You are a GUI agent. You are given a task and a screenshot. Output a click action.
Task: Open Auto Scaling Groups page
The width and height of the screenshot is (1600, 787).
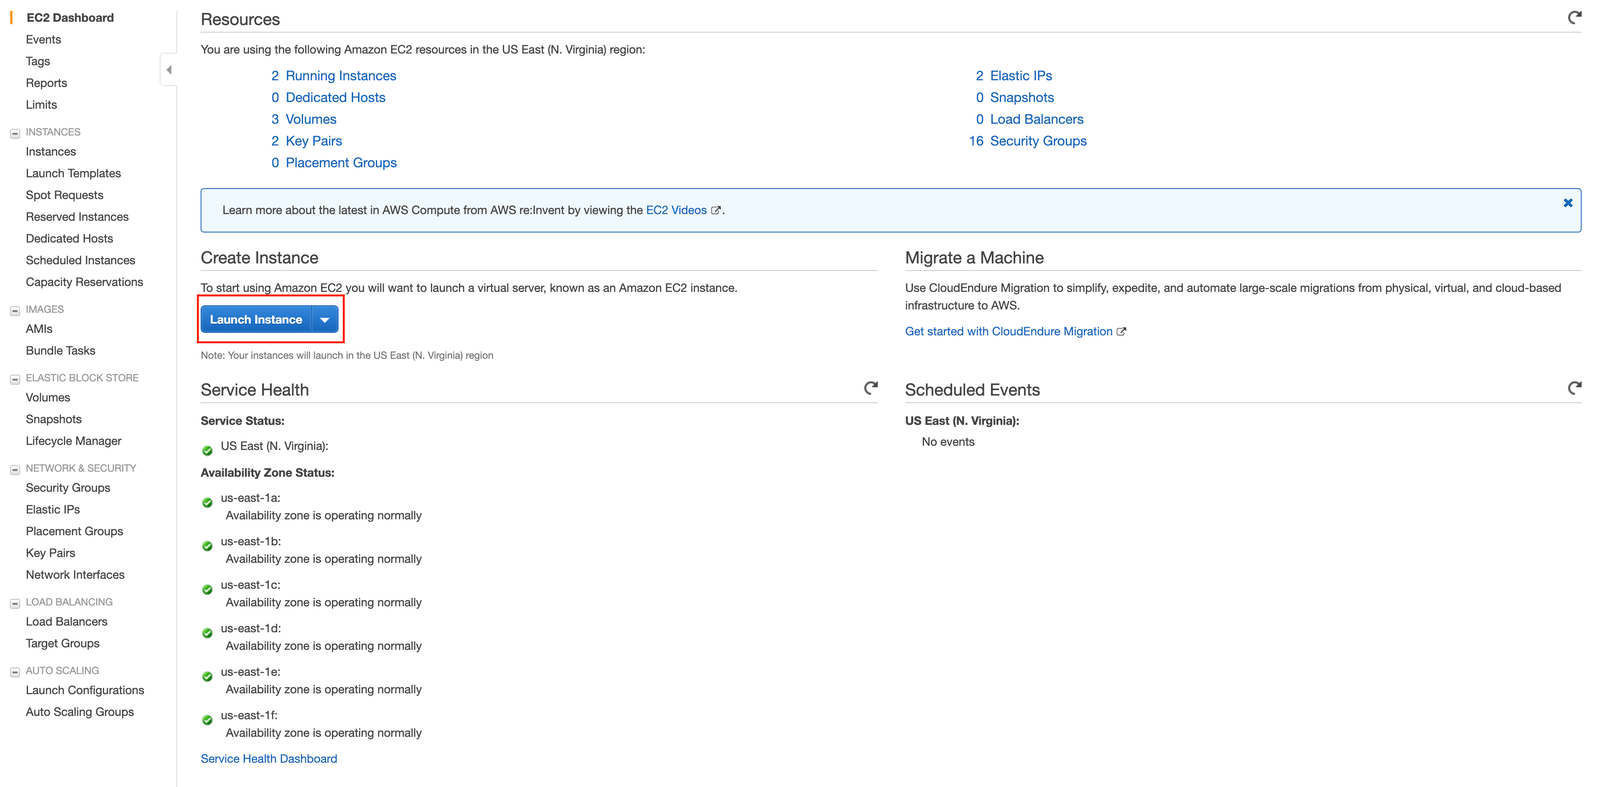pyautogui.click(x=80, y=713)
